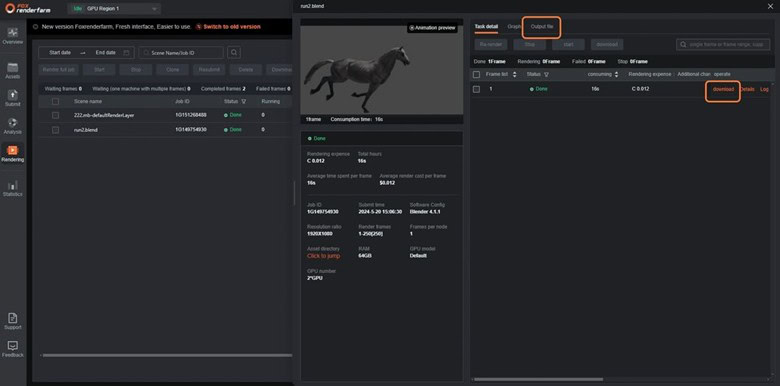Click the Clone button
780x386 pixels.
click(173, 70)
